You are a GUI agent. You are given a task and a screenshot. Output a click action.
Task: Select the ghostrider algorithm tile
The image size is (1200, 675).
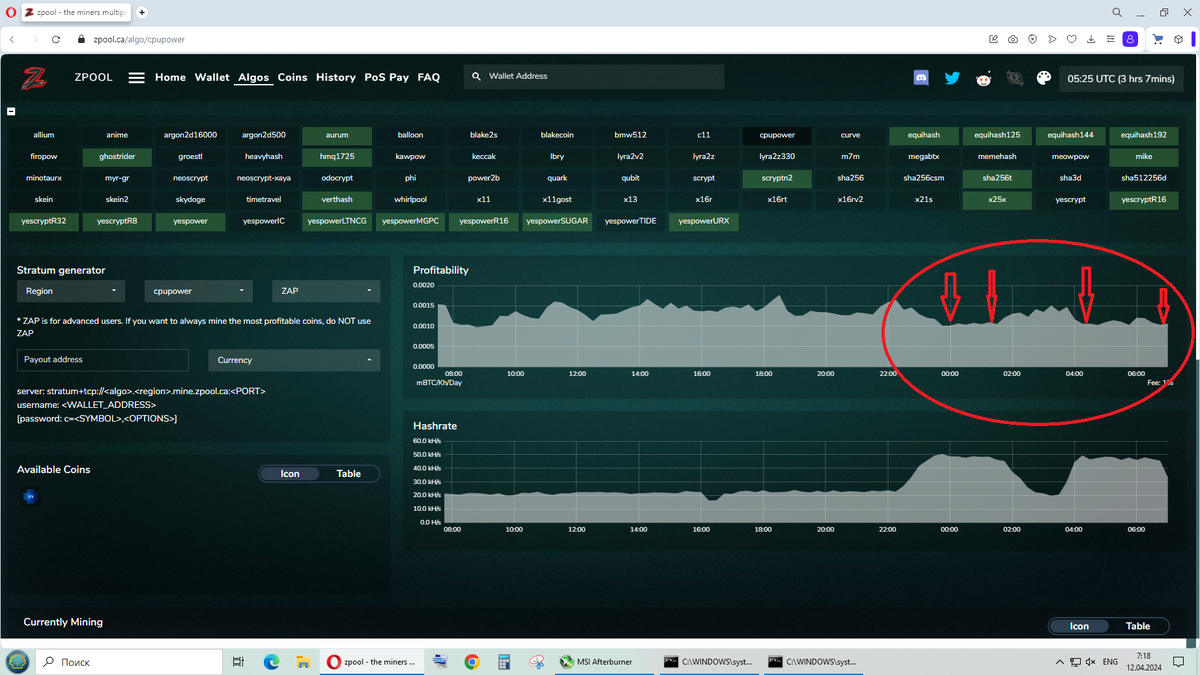(x=117, y=157)
